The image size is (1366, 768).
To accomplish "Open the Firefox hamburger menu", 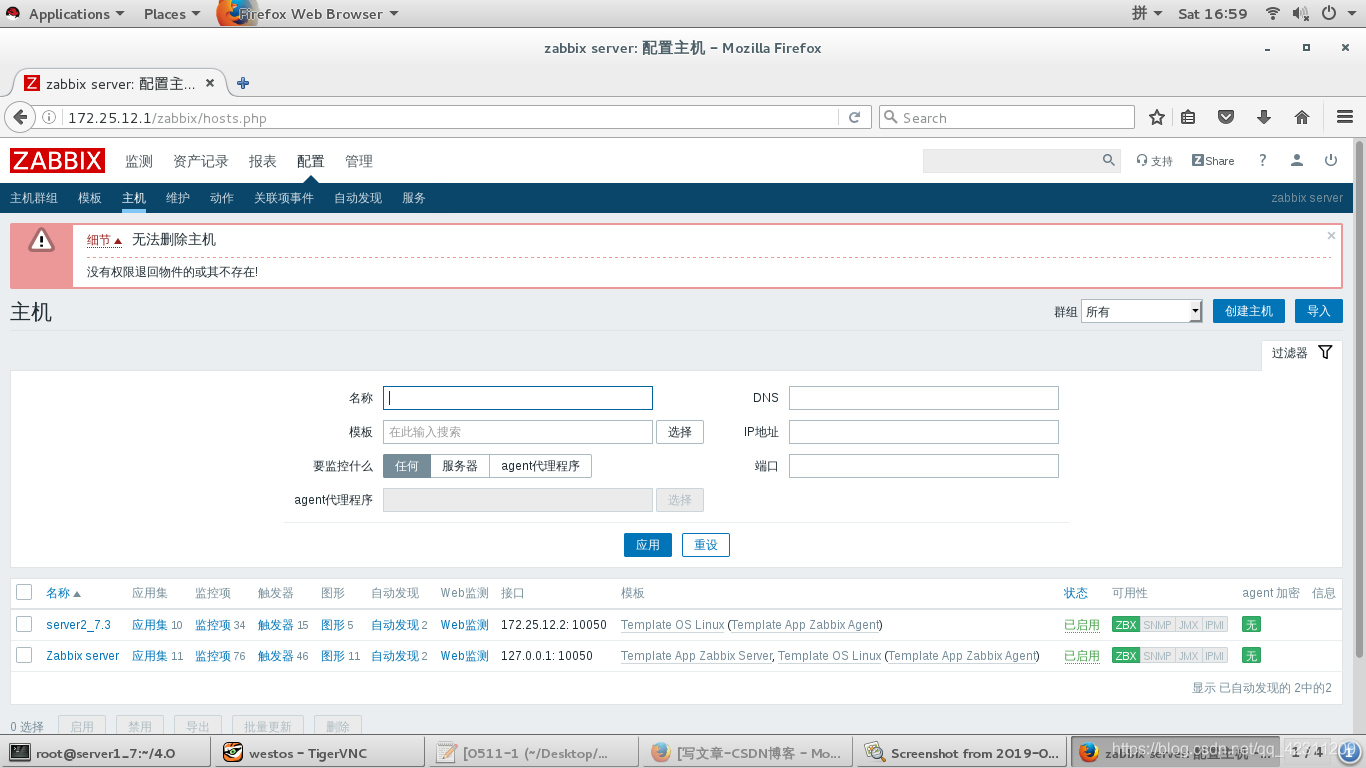I will 1345,117.
